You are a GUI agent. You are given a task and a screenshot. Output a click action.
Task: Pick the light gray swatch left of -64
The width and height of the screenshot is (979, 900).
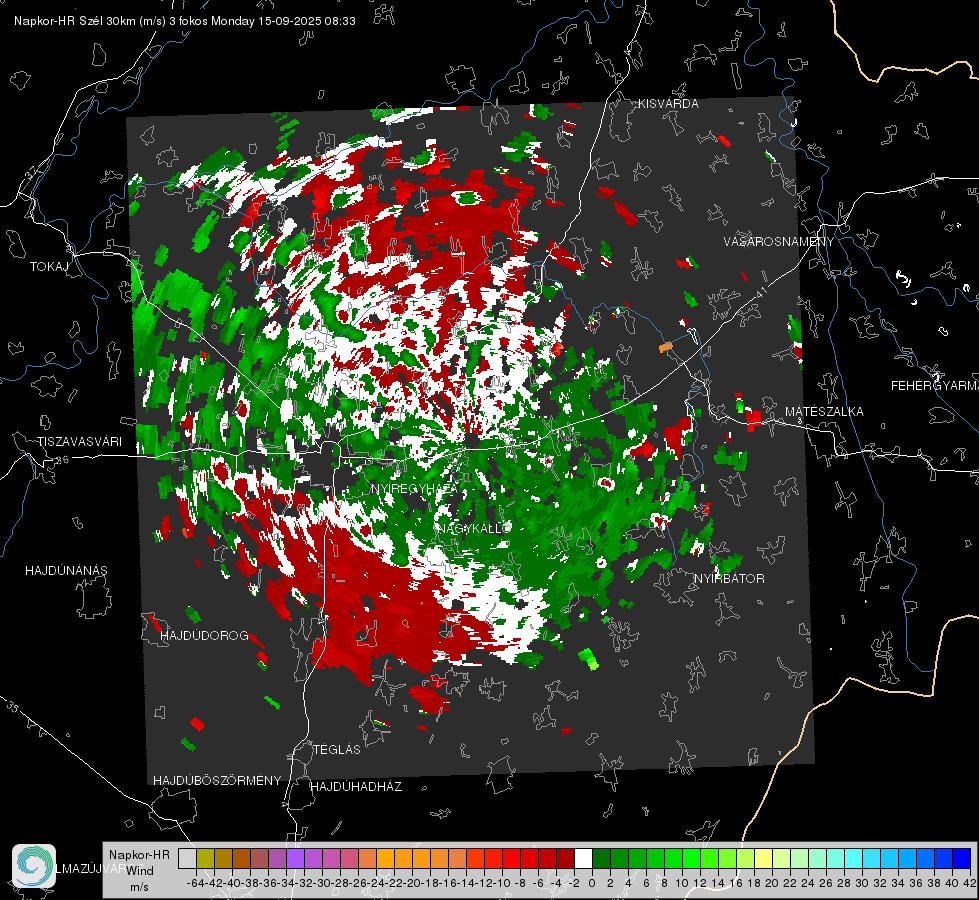click(187, 859)
